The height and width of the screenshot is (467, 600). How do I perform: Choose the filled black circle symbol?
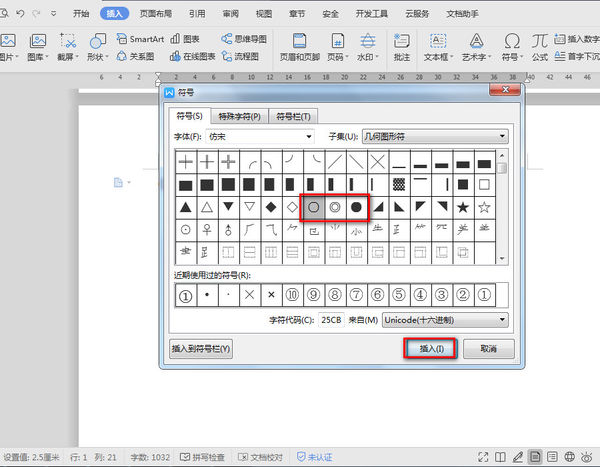(x=357, y=207)
